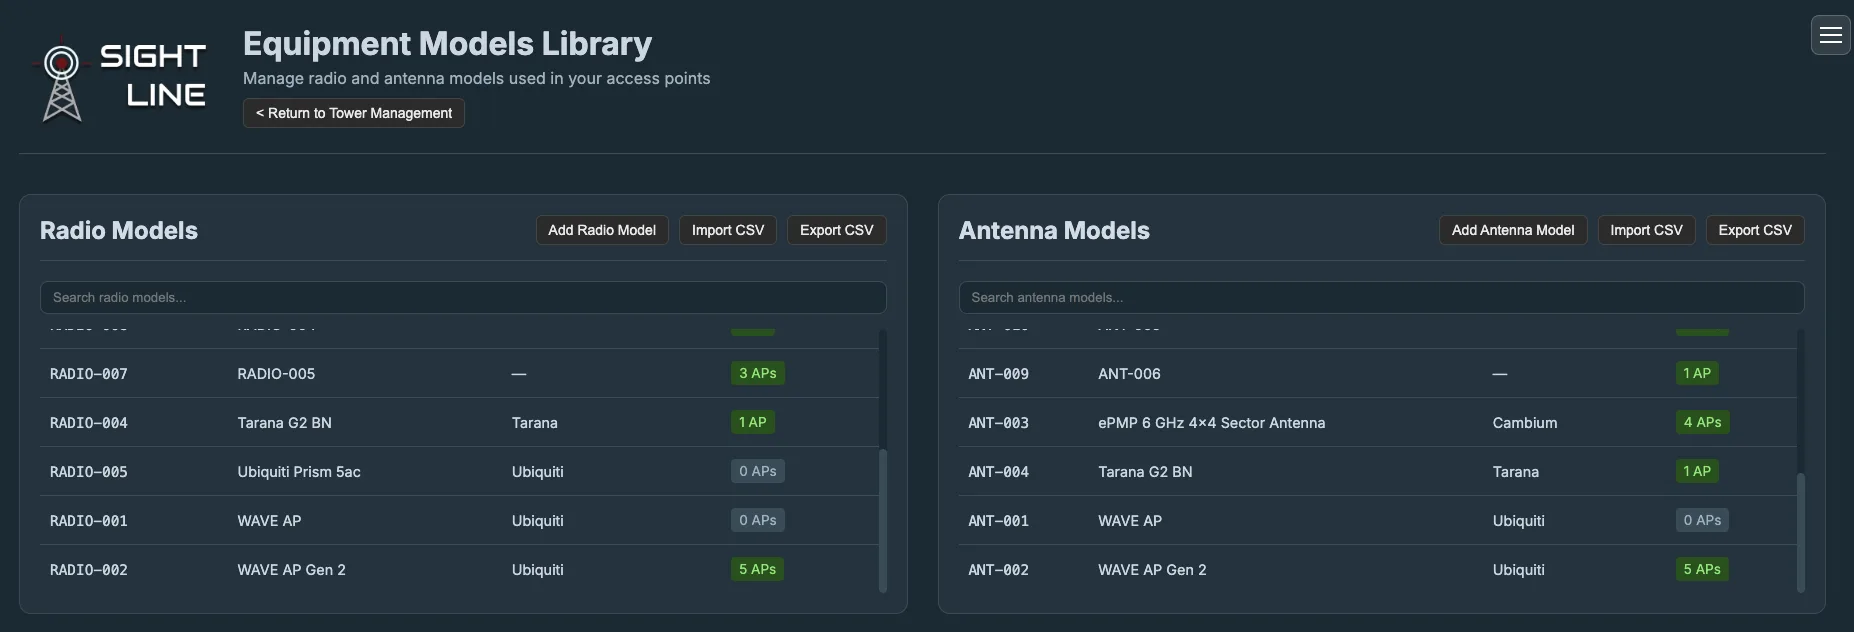Image resolution: width=1854 pixels, height=632 pixels.
Task: Click the Antenna Models list scrollbar
Action: (x=1801, y=532)
